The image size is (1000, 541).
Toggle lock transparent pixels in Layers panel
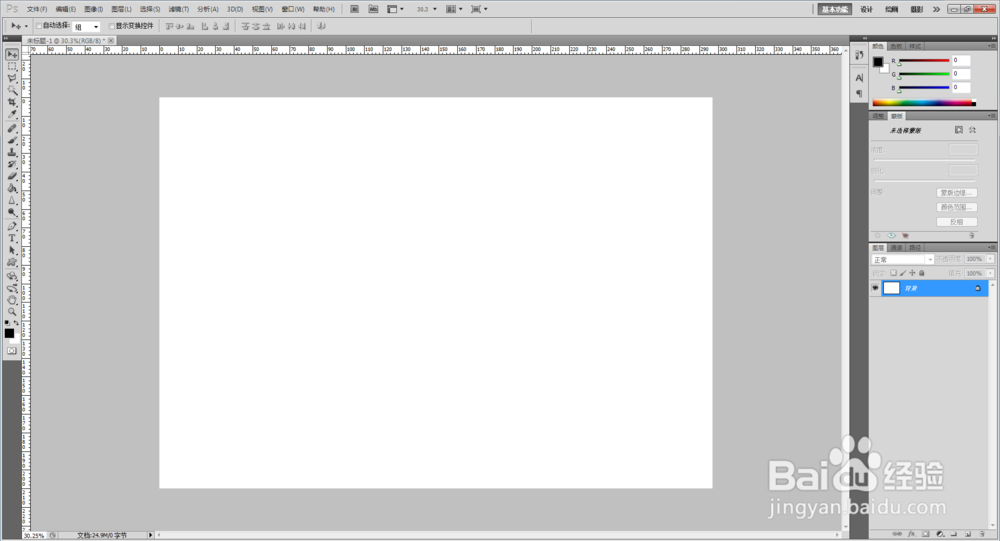point(893,273)
